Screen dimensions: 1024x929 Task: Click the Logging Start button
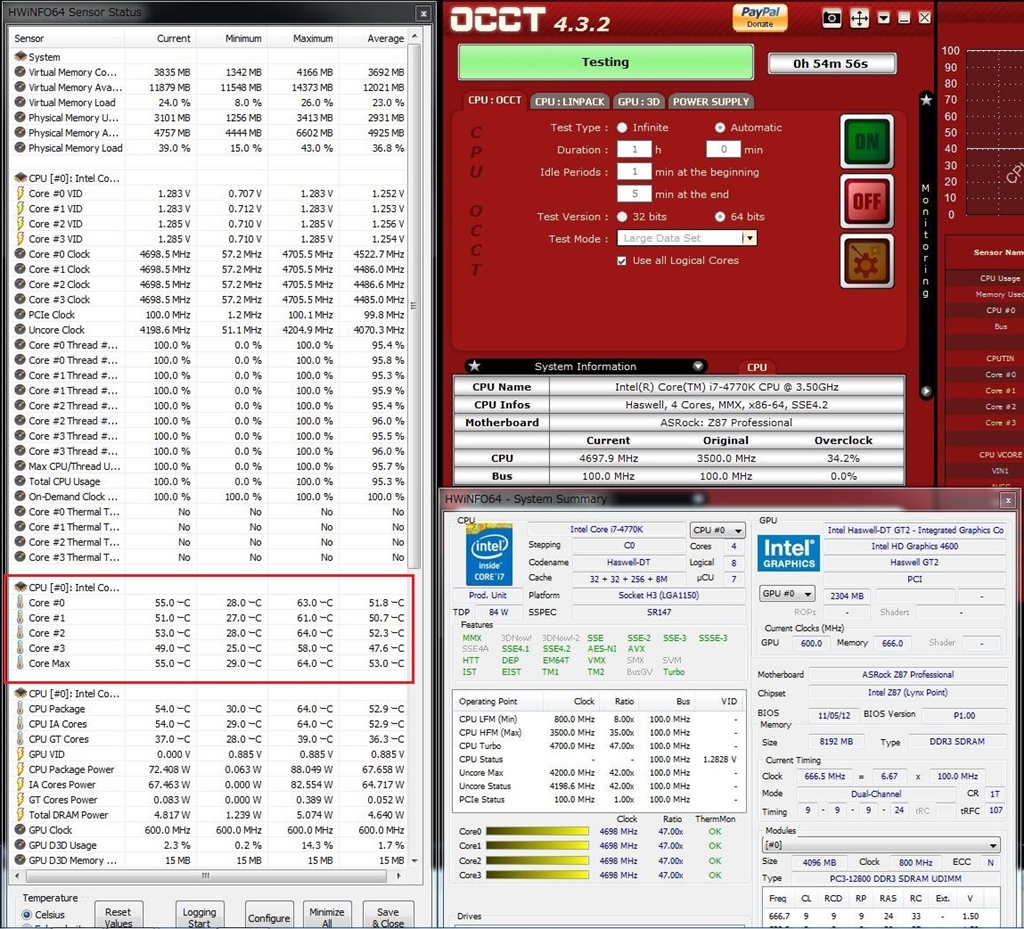(x=199, y=916)
